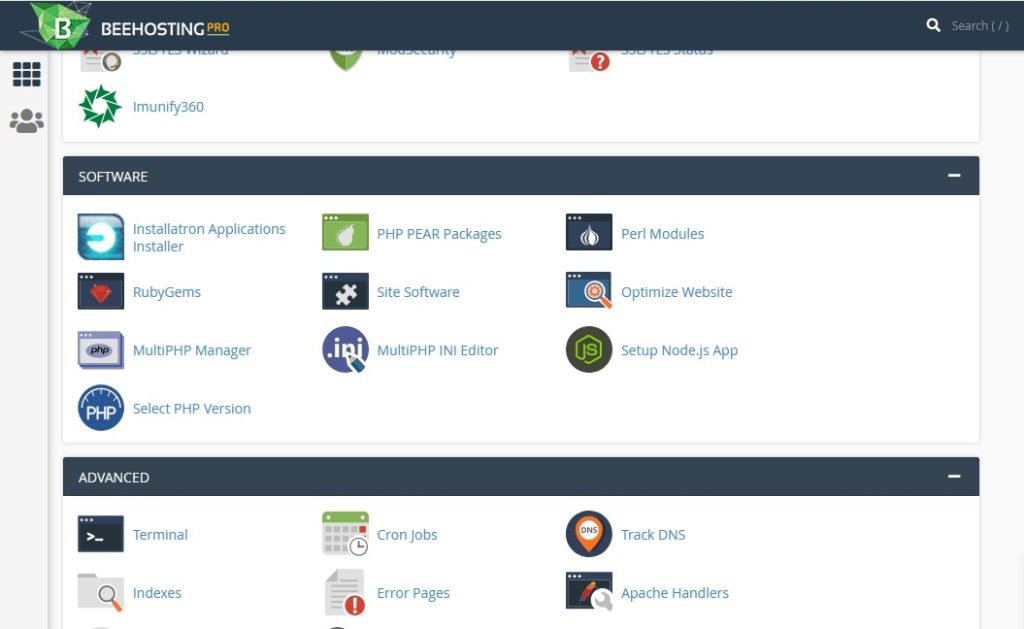Viewport: 1024px width, 629px height.
Task: Go to Setup Node.js App link
Action: click(679, 350)
